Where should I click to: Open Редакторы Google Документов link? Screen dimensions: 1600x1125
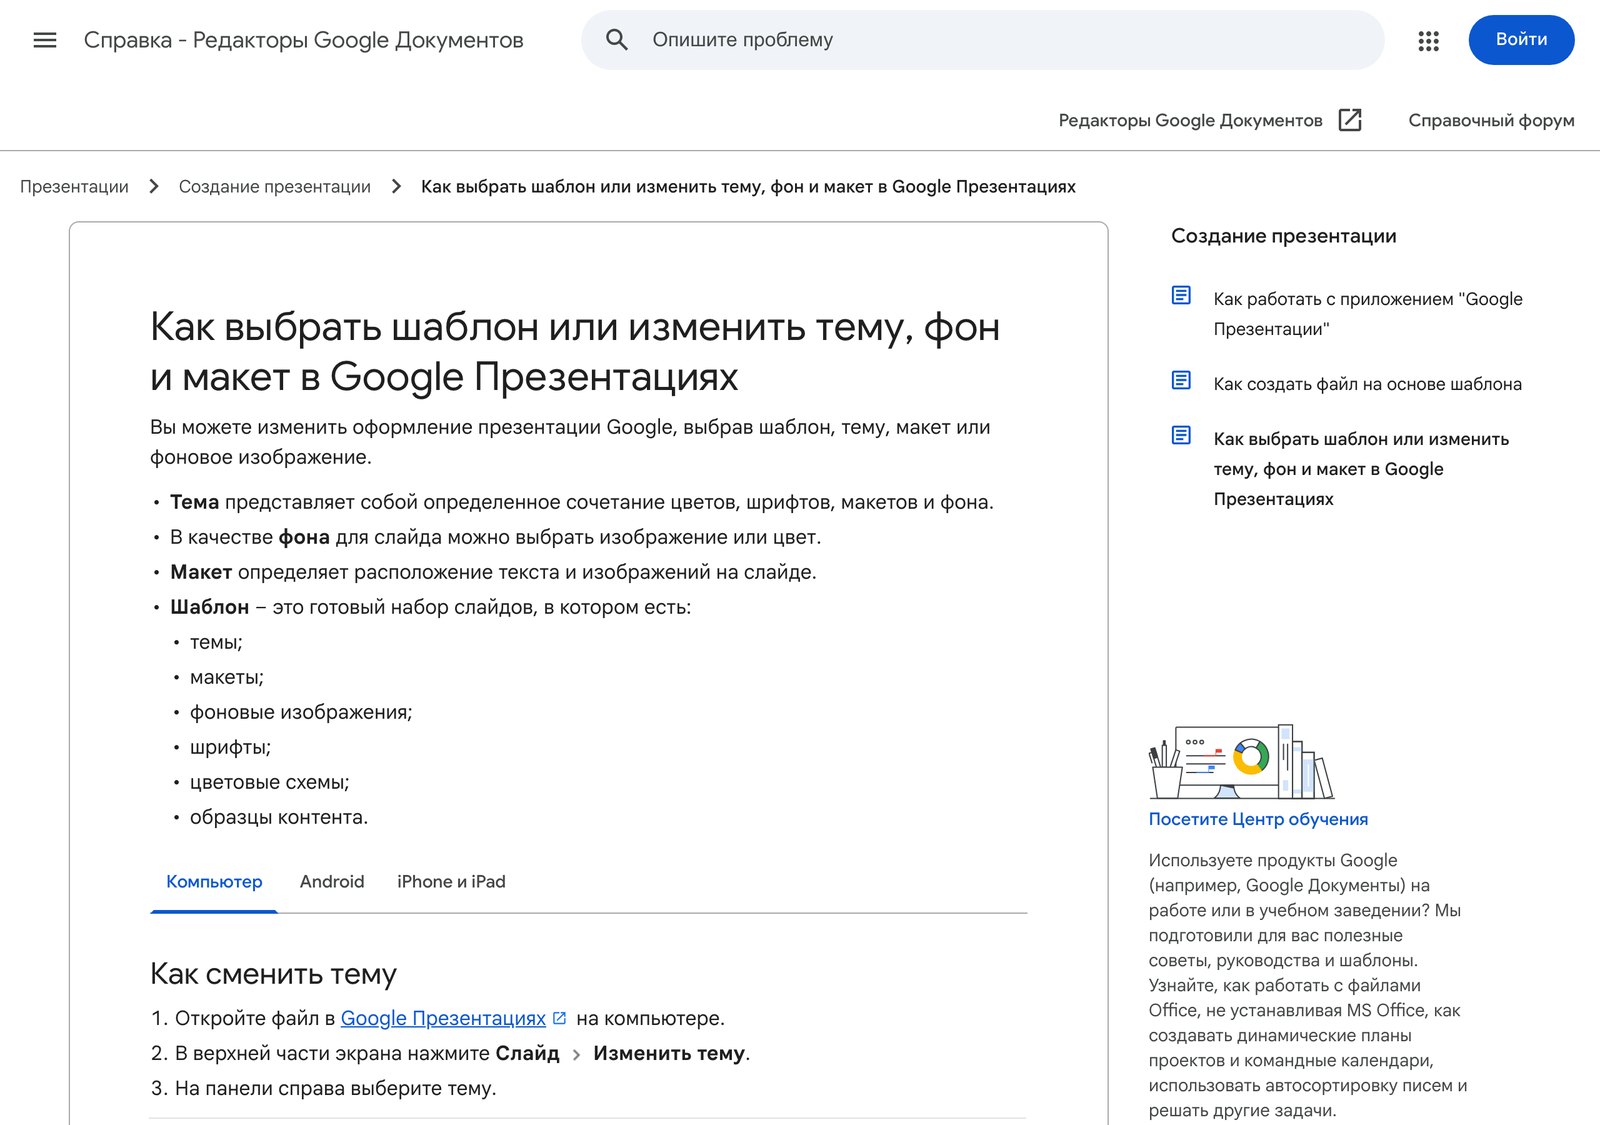point(1190,120)
